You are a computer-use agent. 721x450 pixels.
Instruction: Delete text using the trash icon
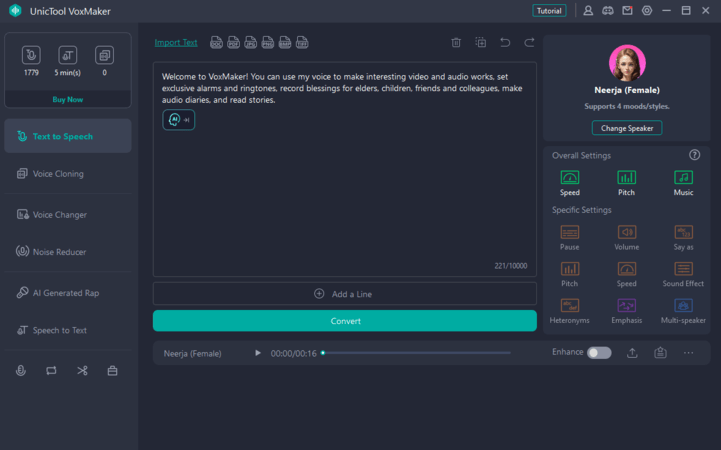[456, 43]
